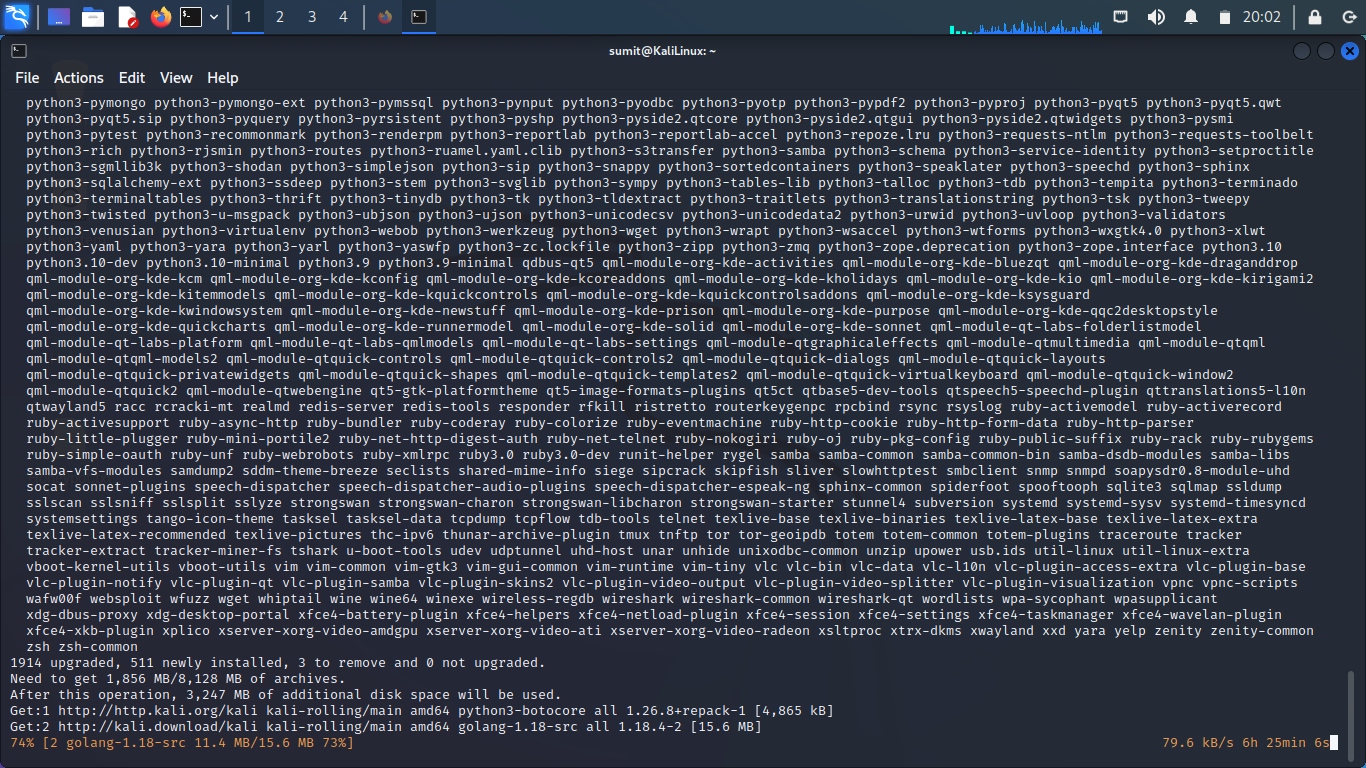This screenshot has height=768, width=1366.
Task: Open the Kali applications menu
Action: (x=17, y=17)
